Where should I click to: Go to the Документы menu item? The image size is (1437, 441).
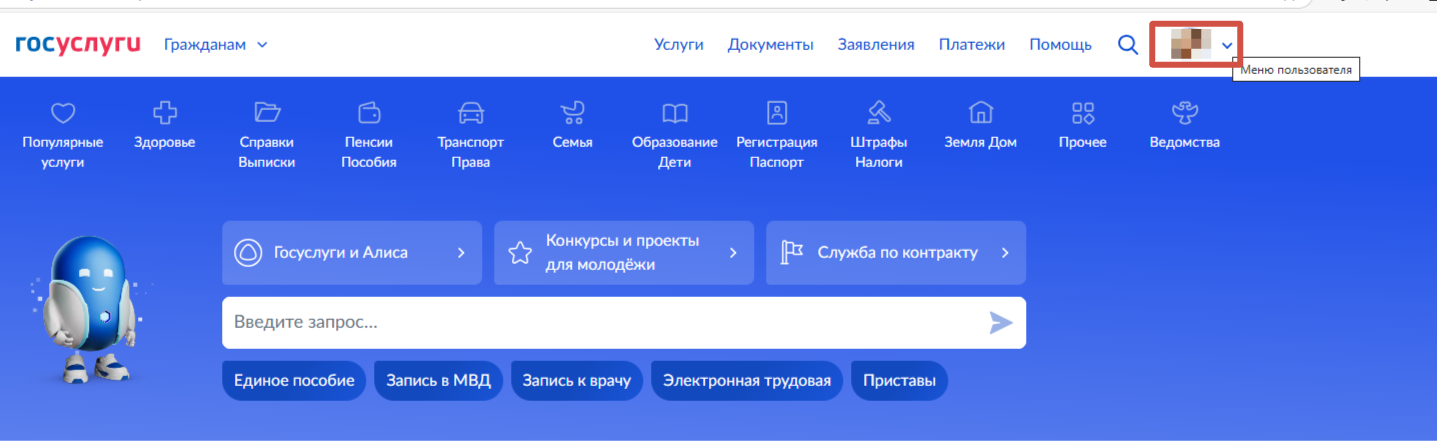pos(770,45)
